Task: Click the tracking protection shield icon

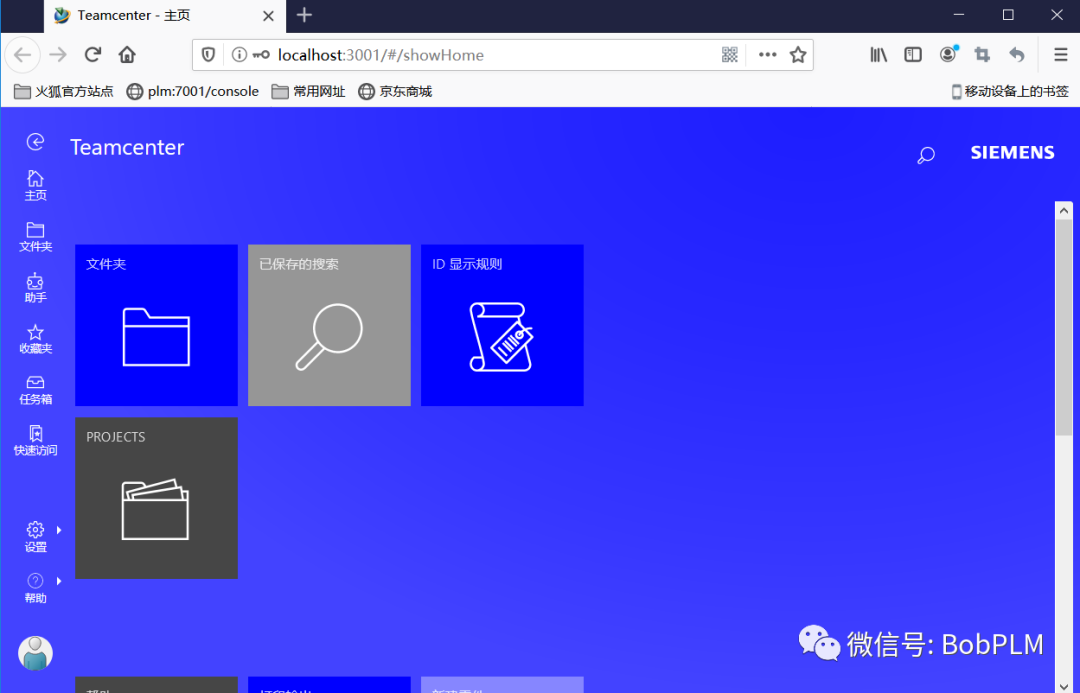Action: click(208, 54)
